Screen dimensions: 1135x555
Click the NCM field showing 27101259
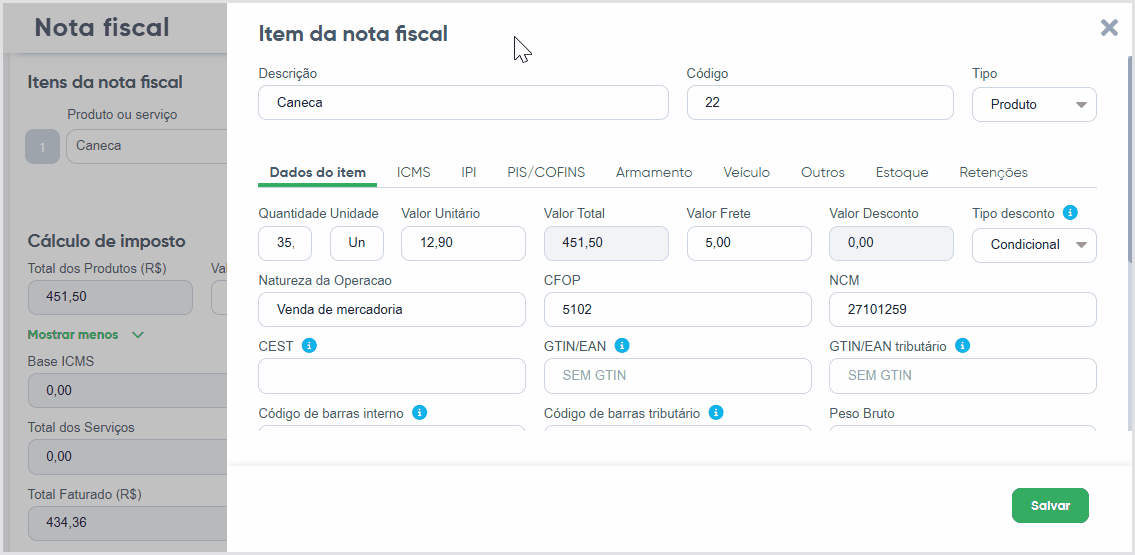[963, 310]
